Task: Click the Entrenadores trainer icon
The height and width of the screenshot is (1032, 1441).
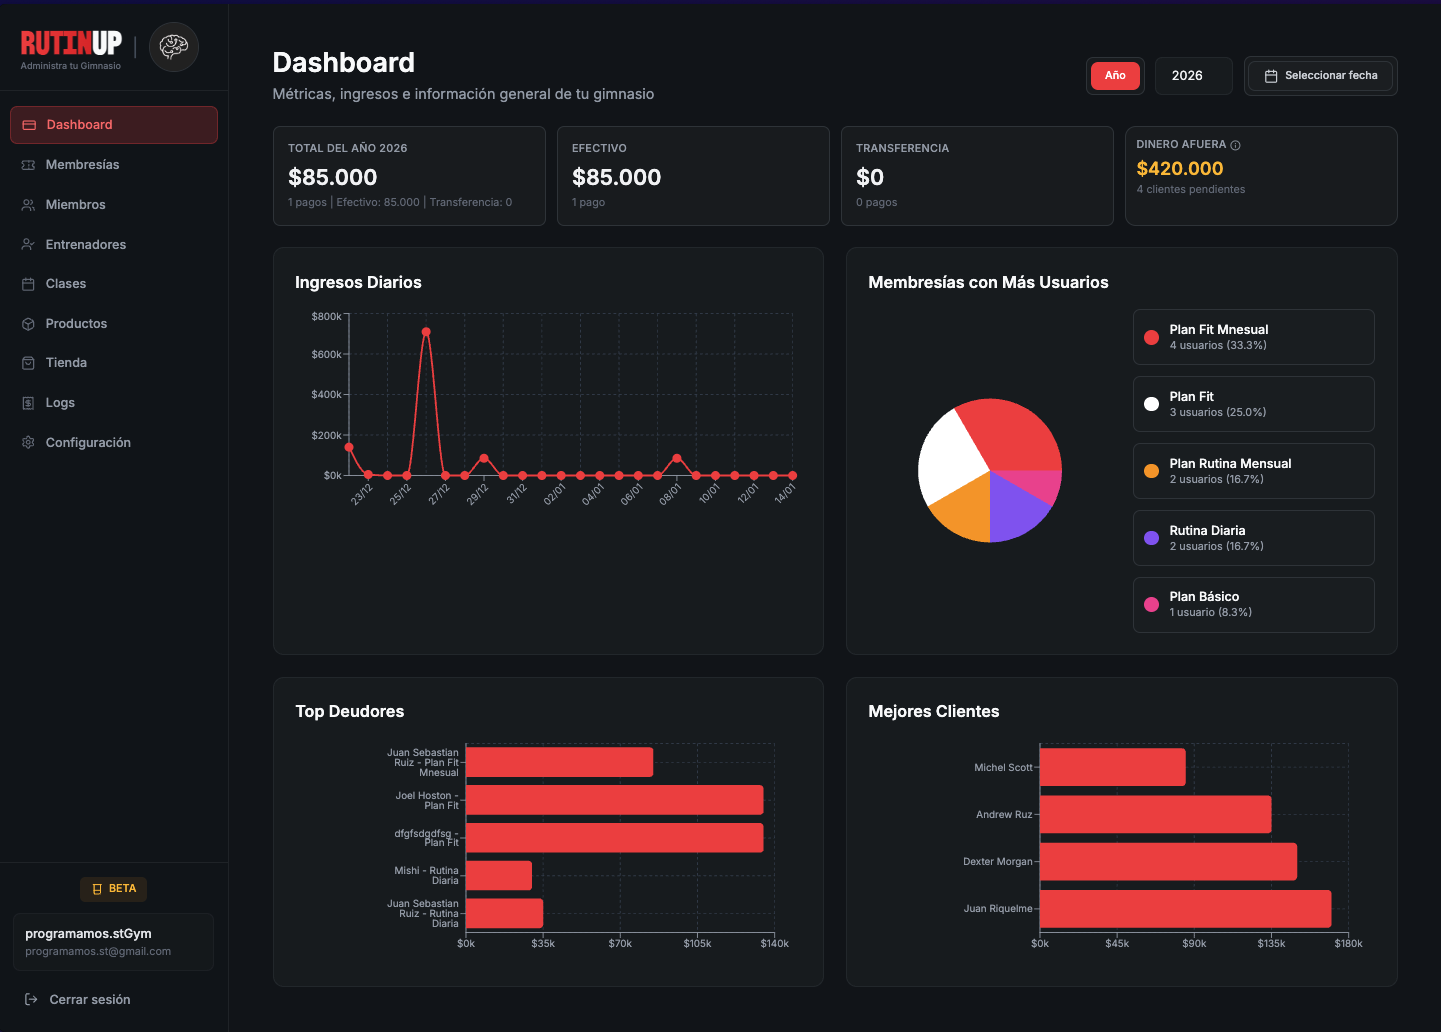Action: click(28, 245)
